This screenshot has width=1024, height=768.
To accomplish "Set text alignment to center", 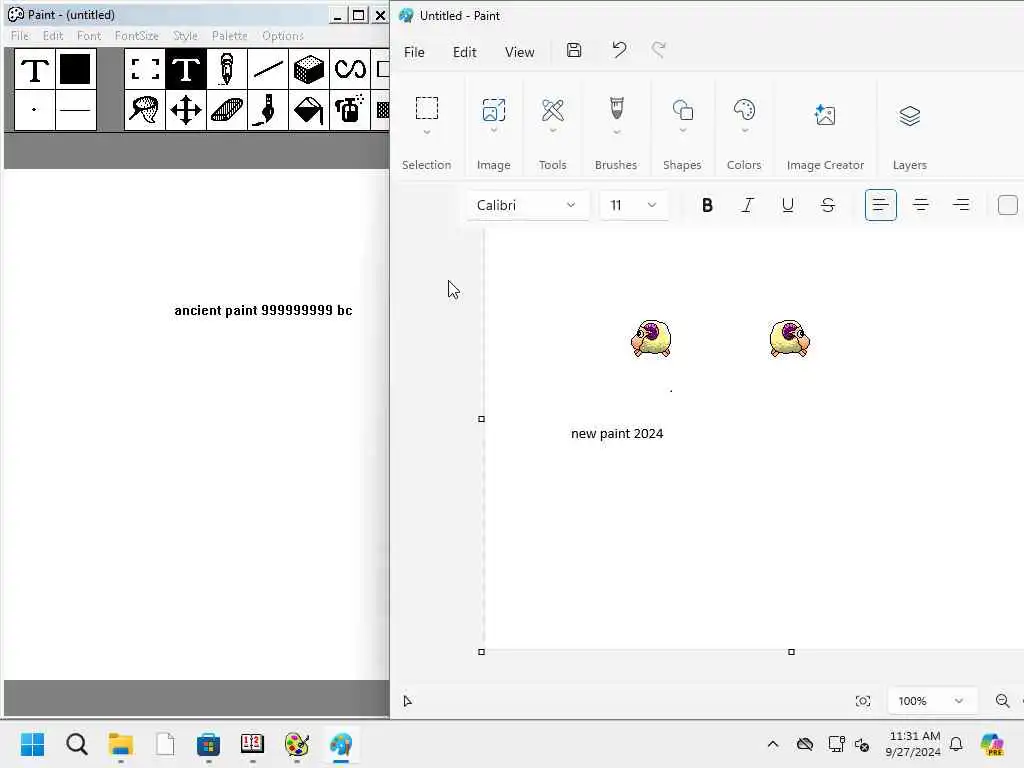I will tap(921, 205).
